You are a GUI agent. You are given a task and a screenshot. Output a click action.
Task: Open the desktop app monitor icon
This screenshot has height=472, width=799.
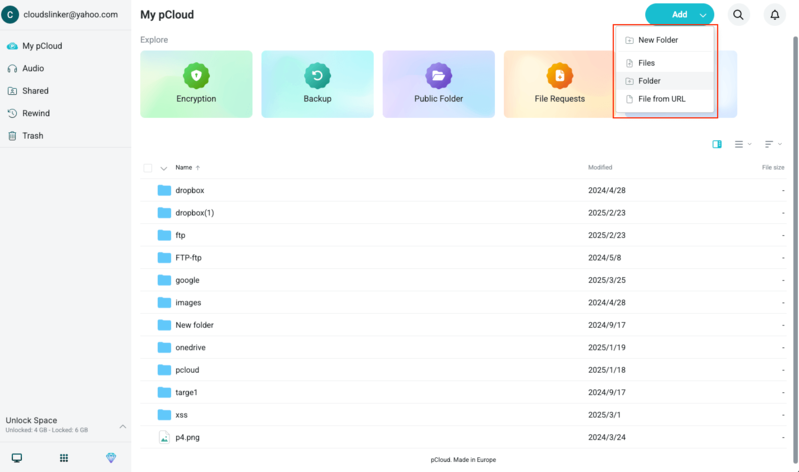17,458
